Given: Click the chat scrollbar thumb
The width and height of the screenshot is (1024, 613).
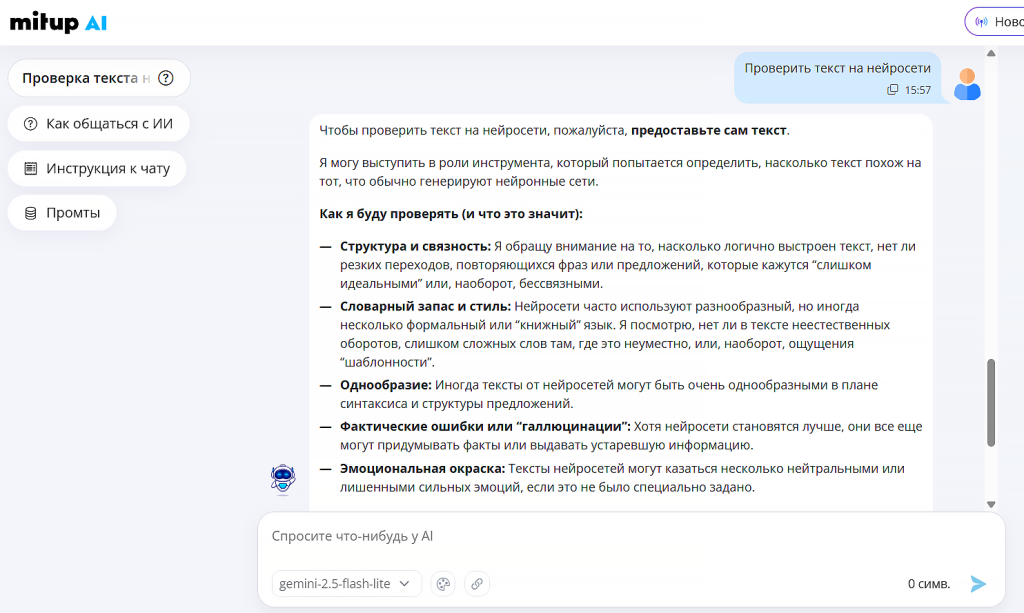Looking at the screenshot, I should (991, 402).
